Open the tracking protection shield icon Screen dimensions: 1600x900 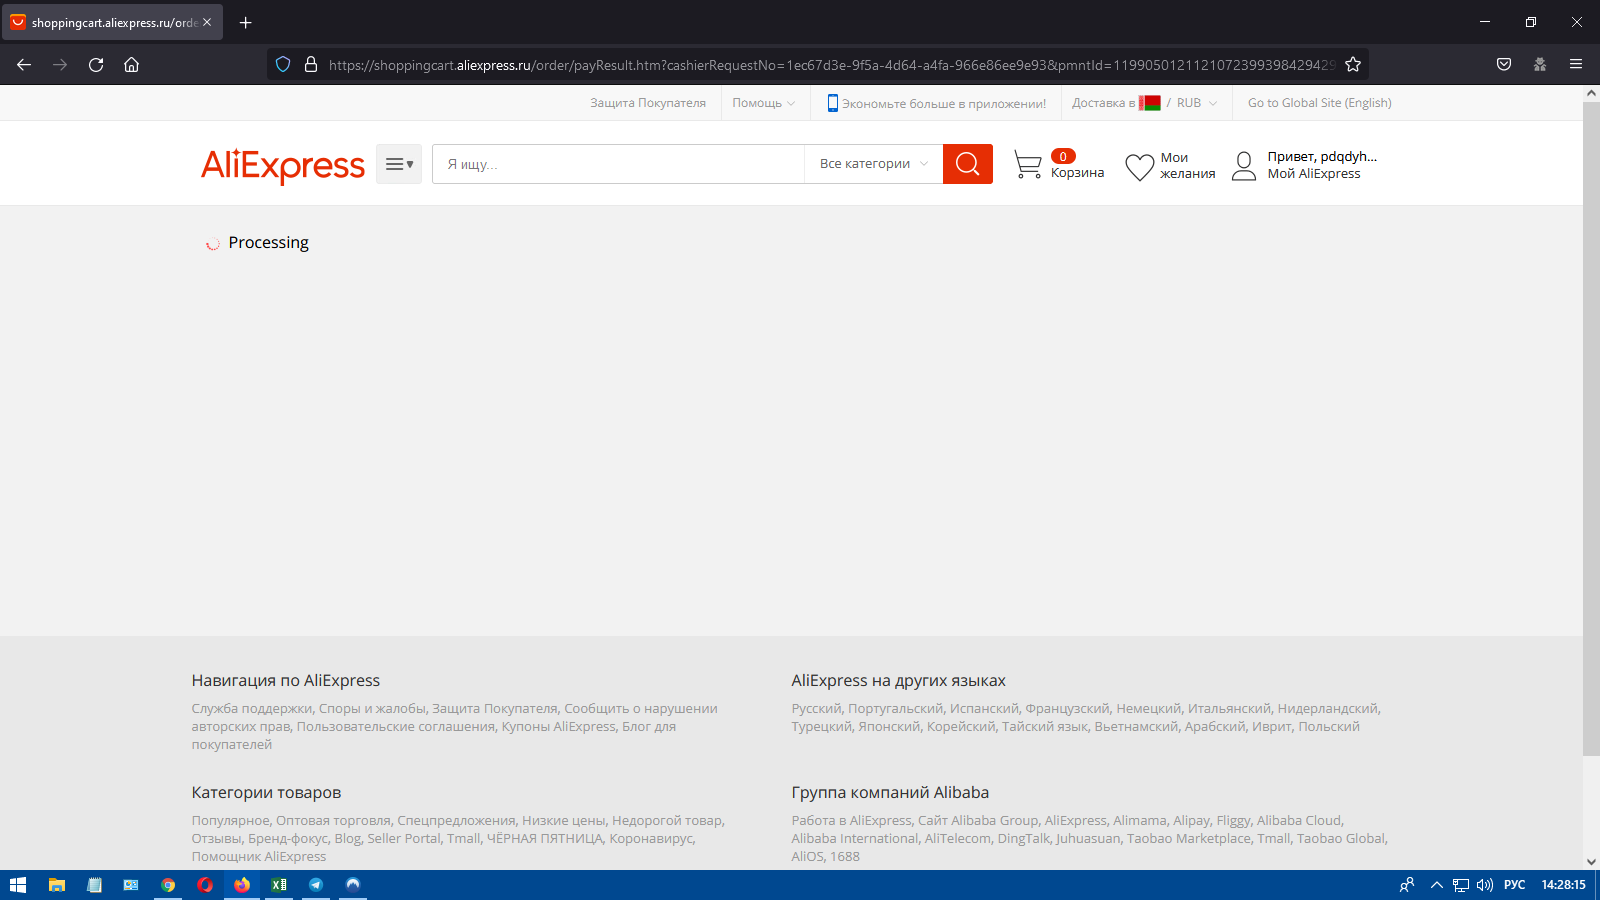pos(283,64)
